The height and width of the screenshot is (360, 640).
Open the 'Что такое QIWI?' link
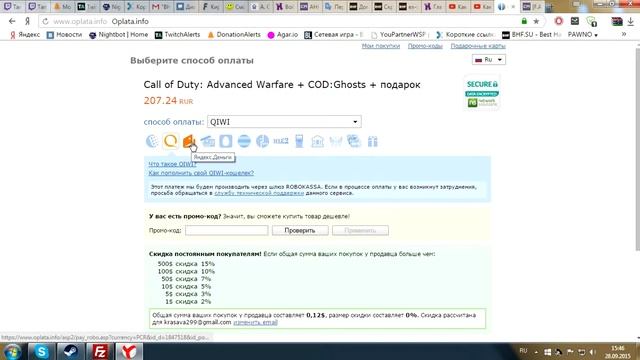172,164
